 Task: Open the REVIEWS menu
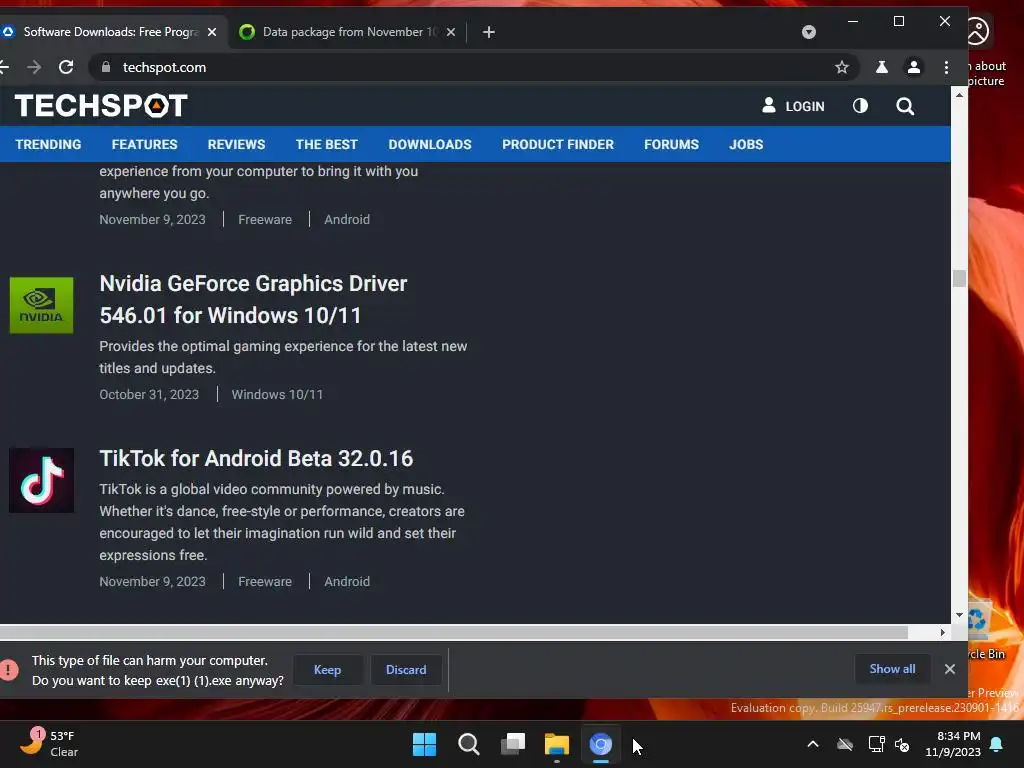236,144
